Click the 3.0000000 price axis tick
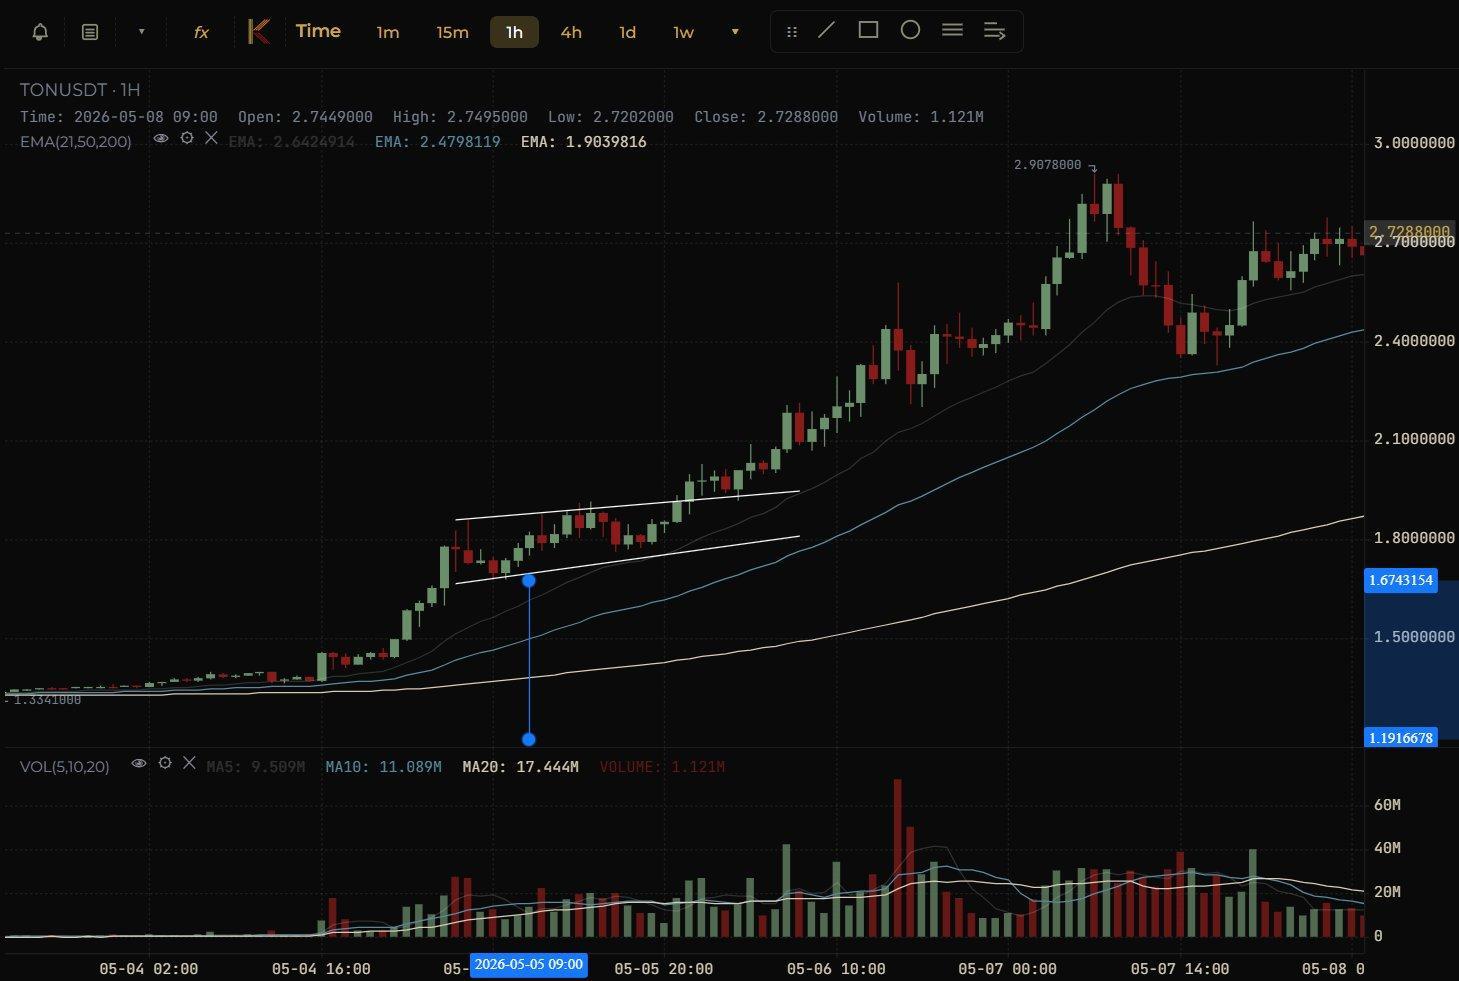The height and width of the screenshot is (981, 1459). pos(1414,143)
